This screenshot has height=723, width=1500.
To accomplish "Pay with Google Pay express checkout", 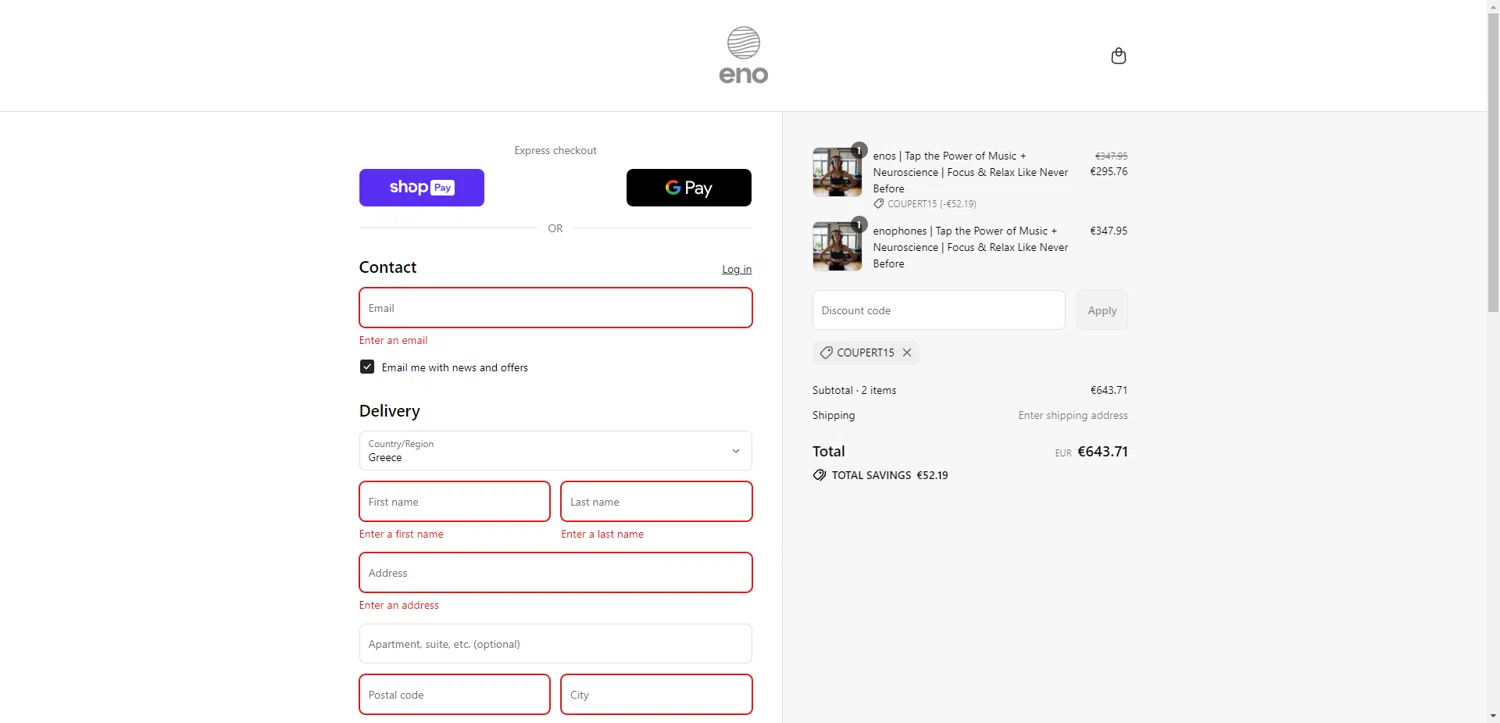I will pos(688,187).
